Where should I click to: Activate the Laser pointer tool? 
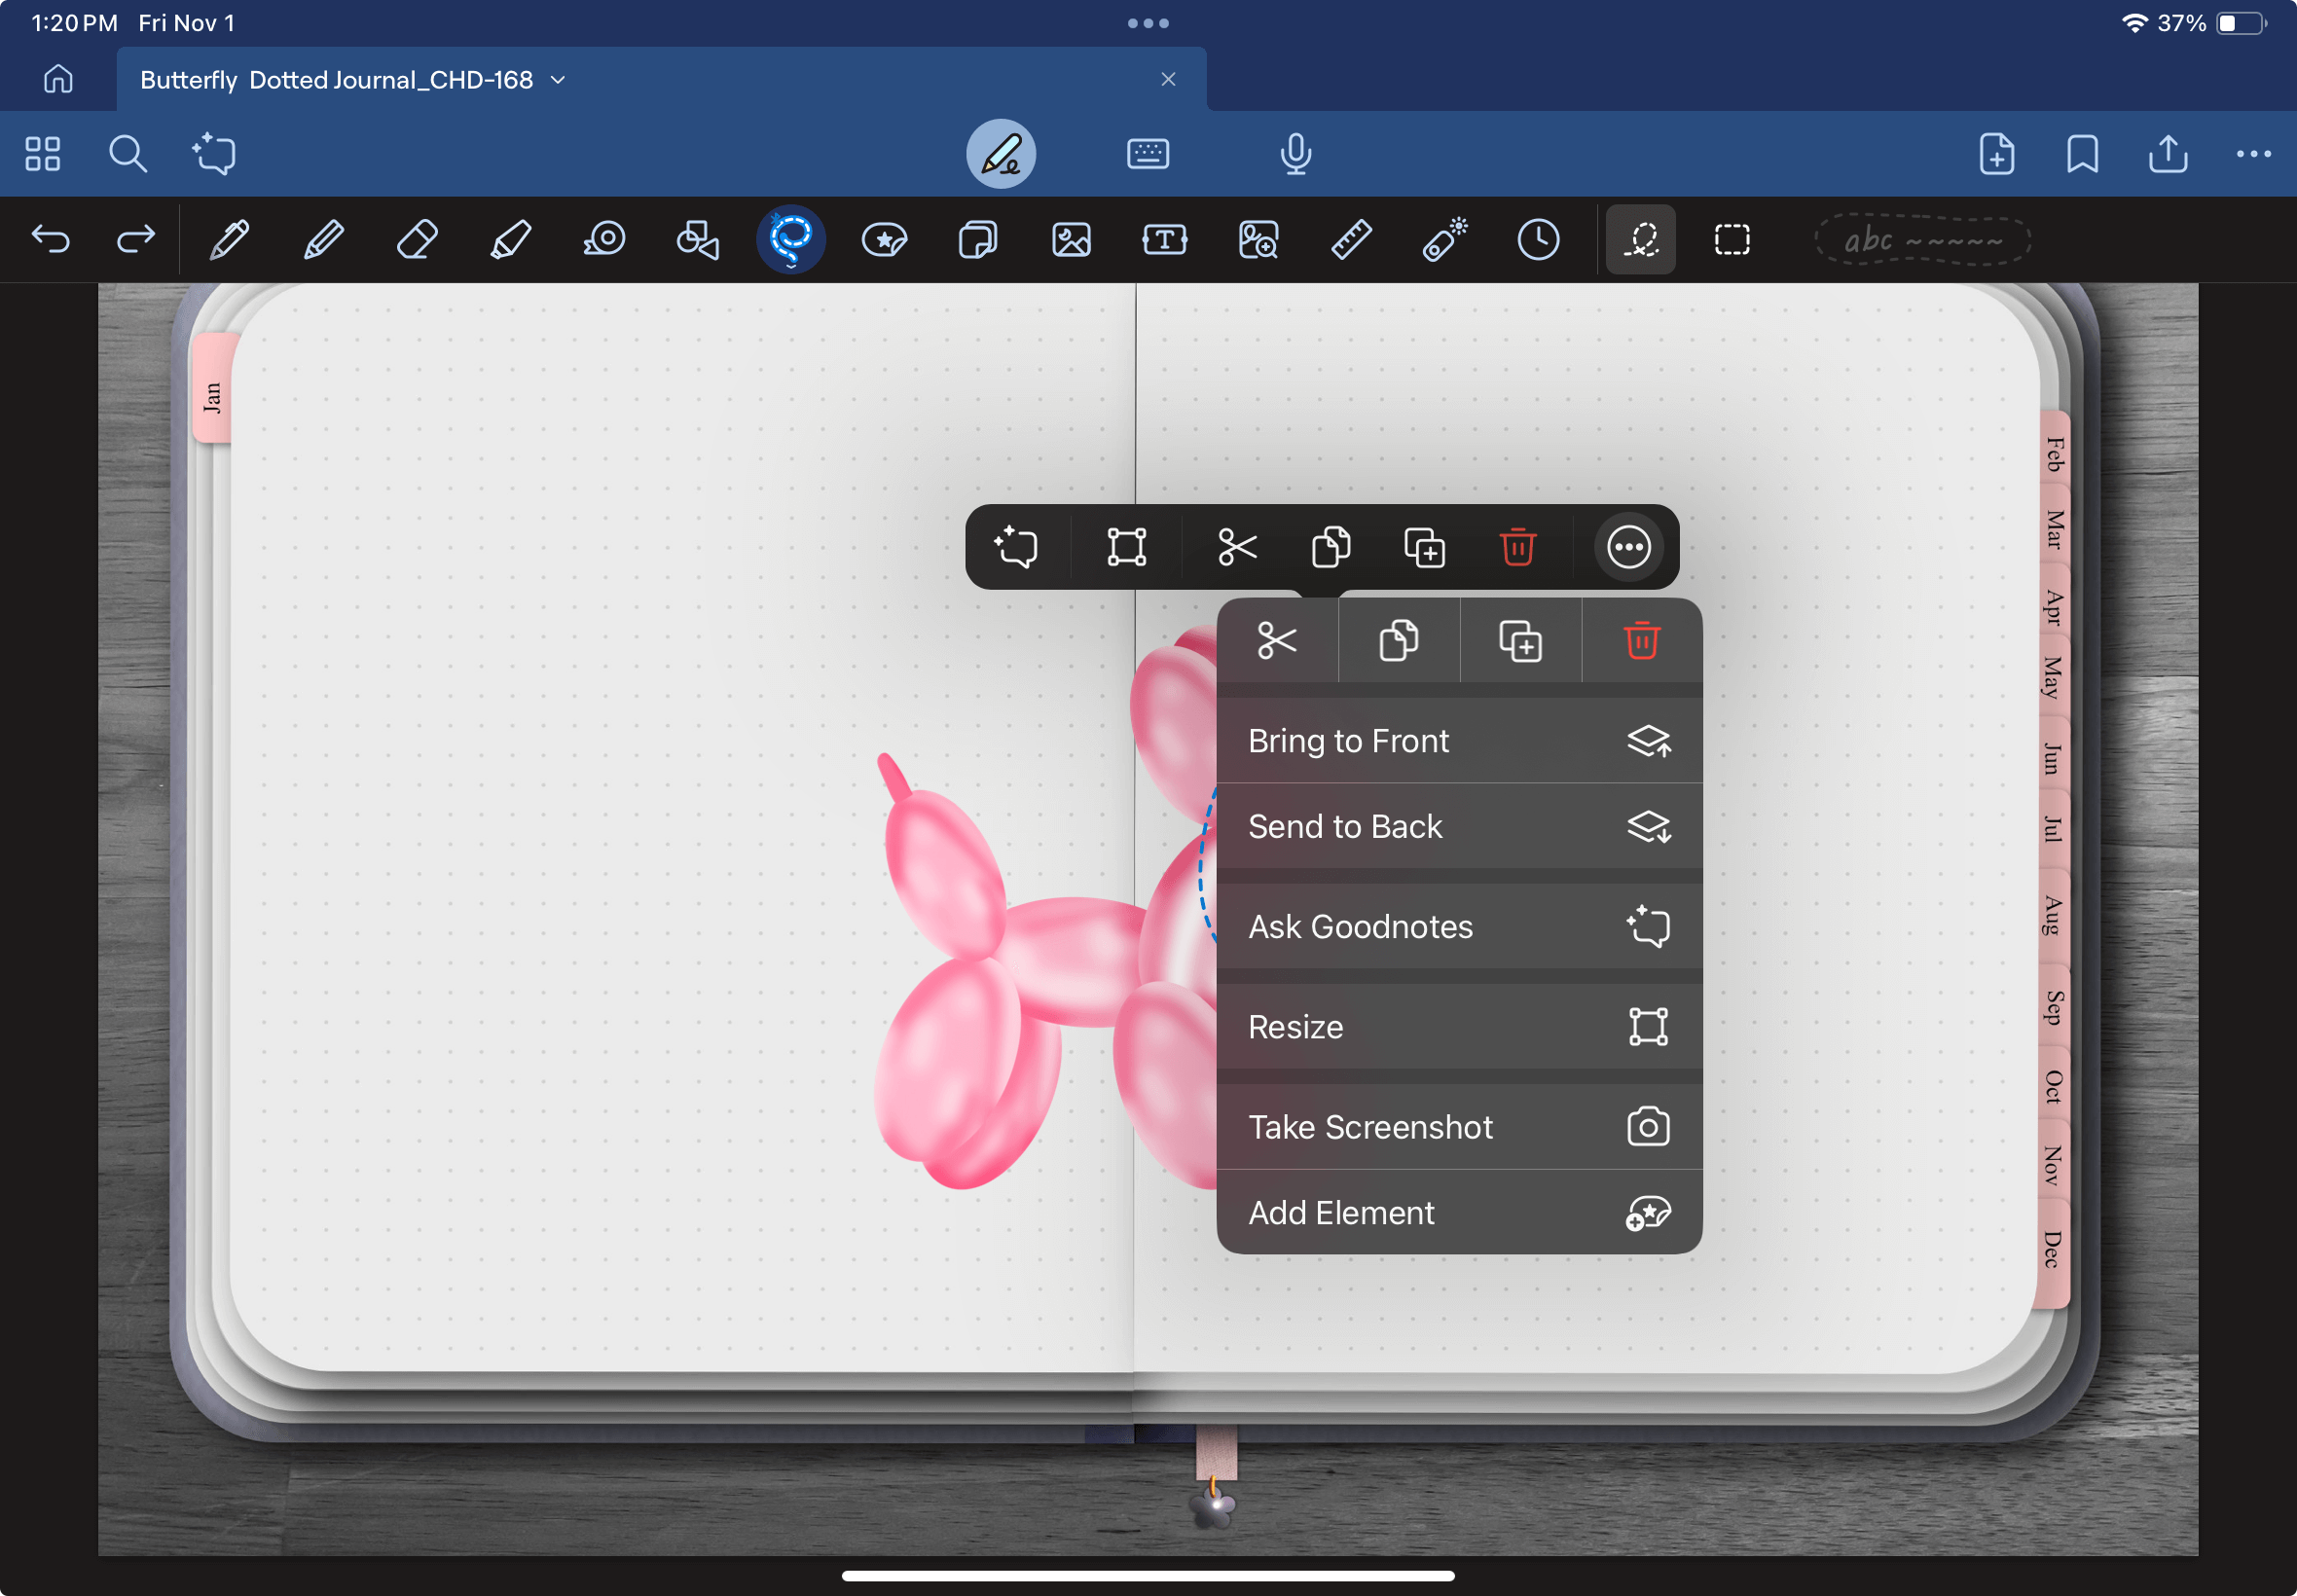(x=1444, y=239)
